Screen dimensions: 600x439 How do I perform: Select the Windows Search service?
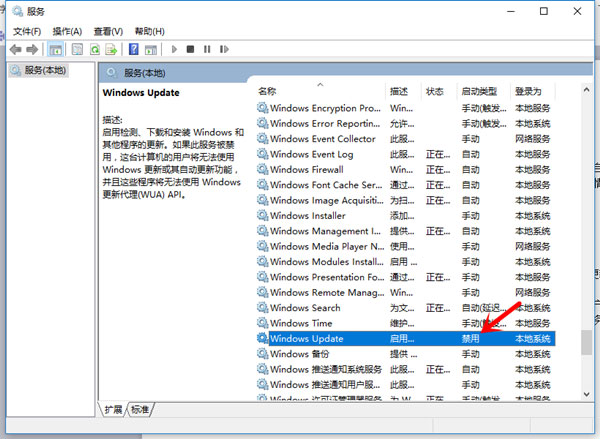(406, 308)
